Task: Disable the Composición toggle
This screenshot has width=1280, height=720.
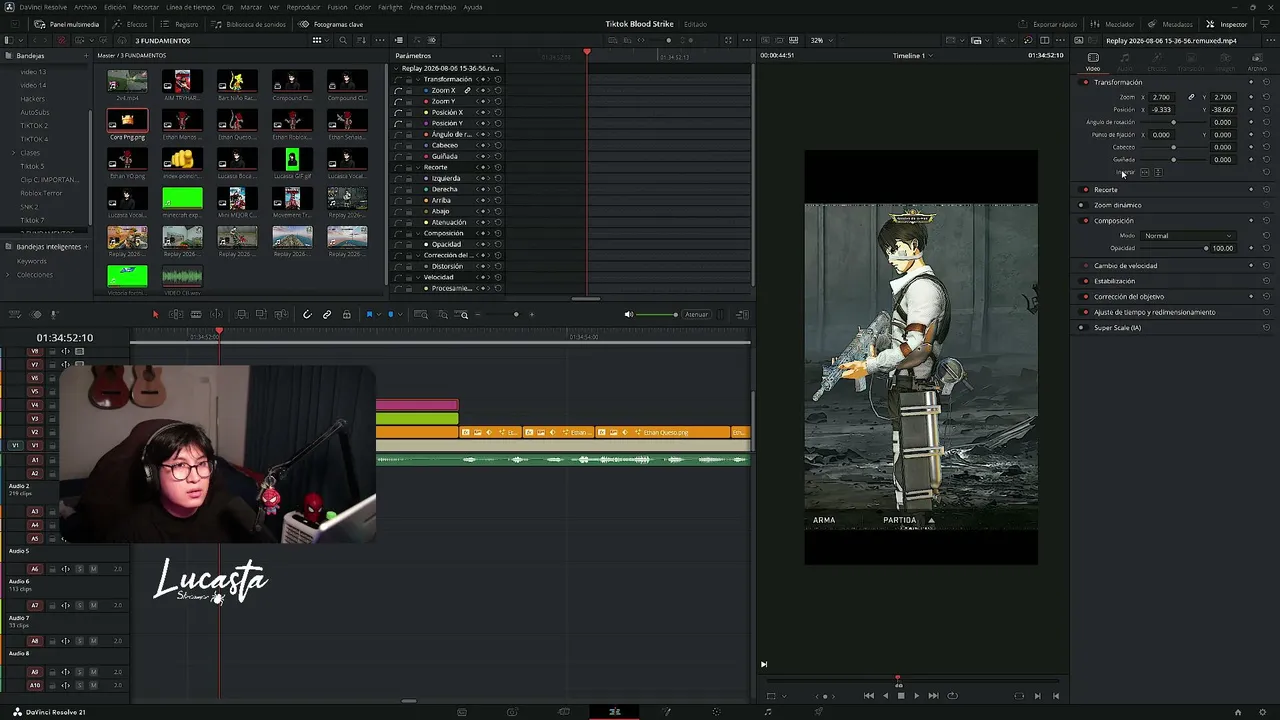Action: (1086, 221)
